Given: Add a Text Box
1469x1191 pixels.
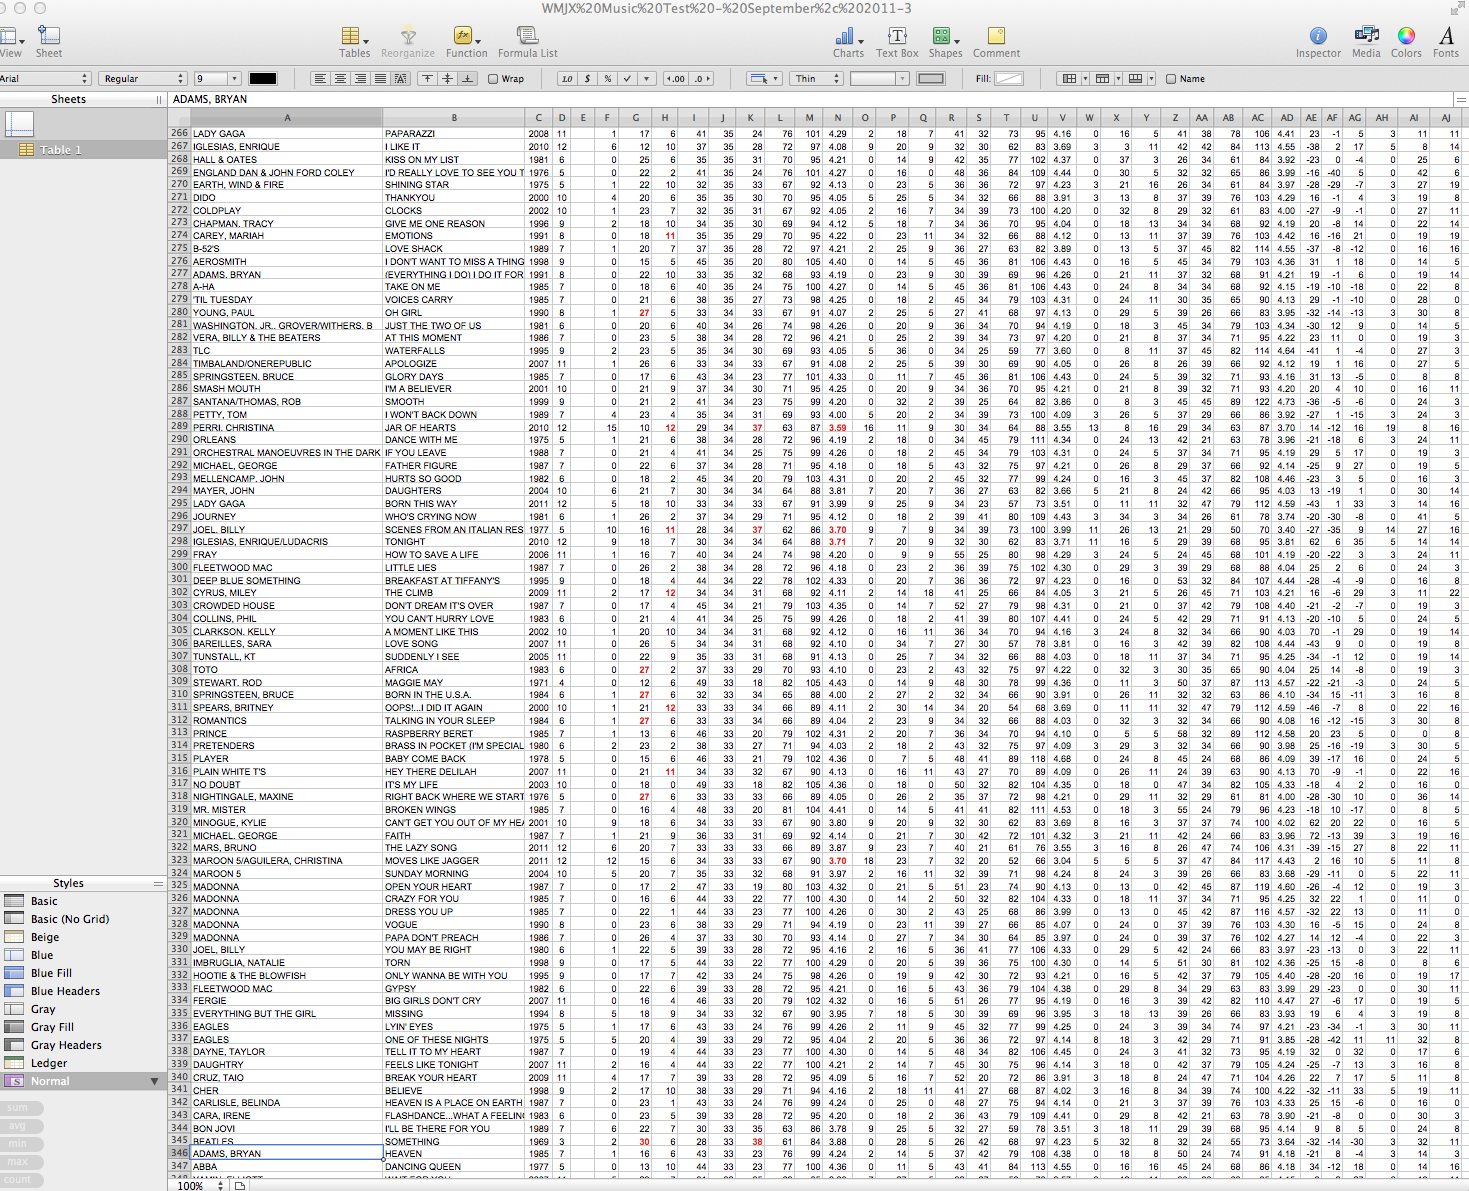Looking at the screenshot, I should 897,41.
